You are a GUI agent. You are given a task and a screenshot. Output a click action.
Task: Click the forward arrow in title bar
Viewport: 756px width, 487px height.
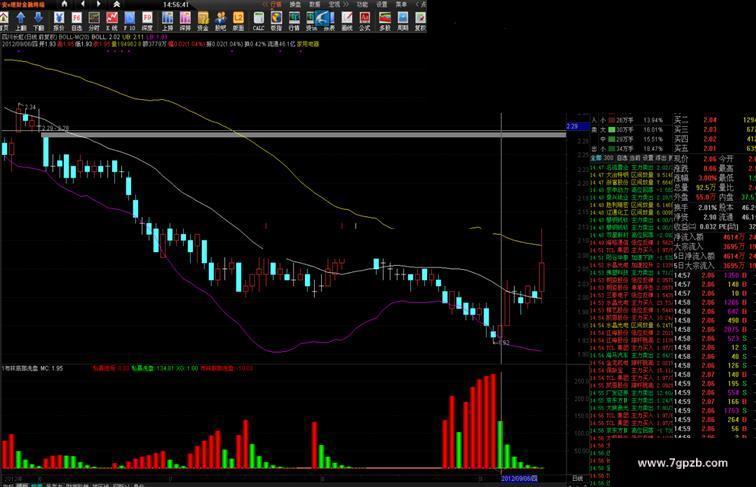[x=99, y=4]
